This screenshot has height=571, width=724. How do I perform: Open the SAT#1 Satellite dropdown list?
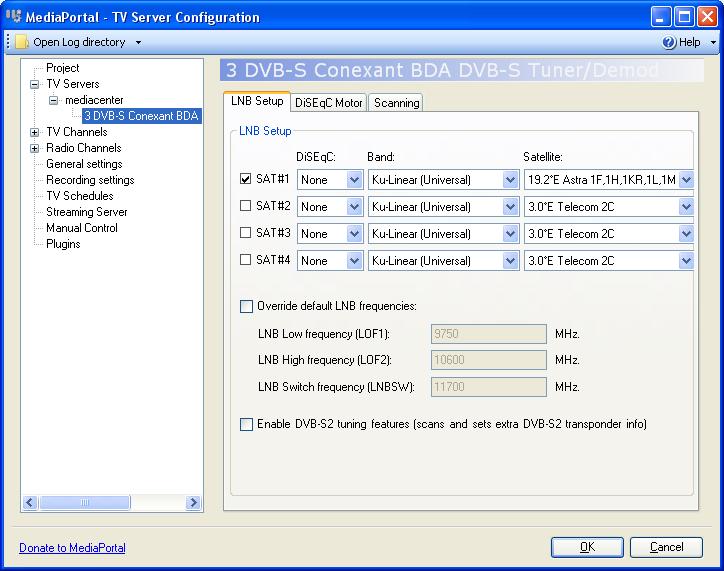point(685,180)
